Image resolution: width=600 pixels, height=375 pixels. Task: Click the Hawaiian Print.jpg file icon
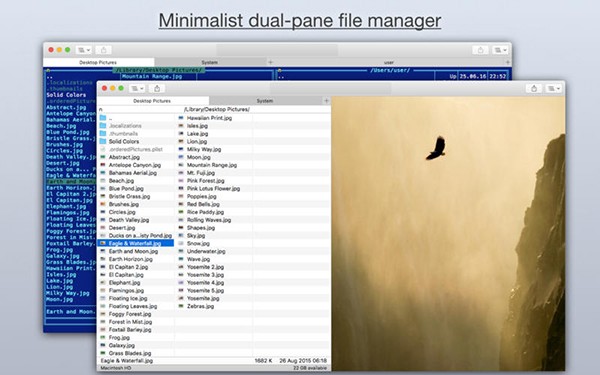point(181,118)
